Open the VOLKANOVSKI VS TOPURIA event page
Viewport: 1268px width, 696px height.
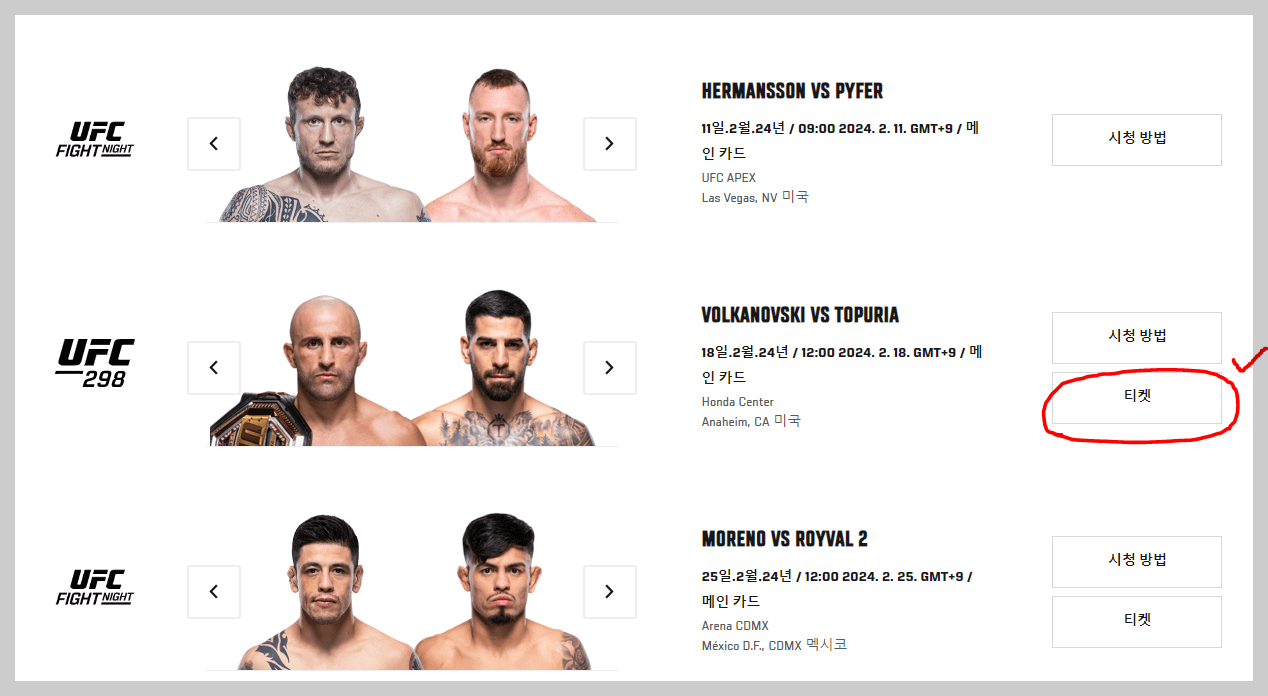[800, 314]
